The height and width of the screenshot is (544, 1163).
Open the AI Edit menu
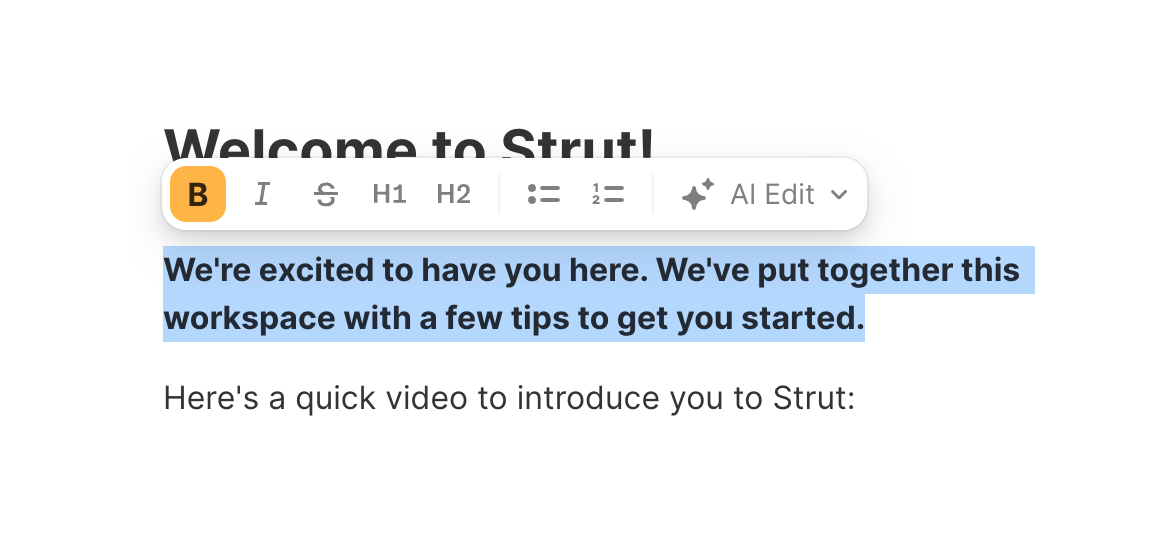pos(772,194)
